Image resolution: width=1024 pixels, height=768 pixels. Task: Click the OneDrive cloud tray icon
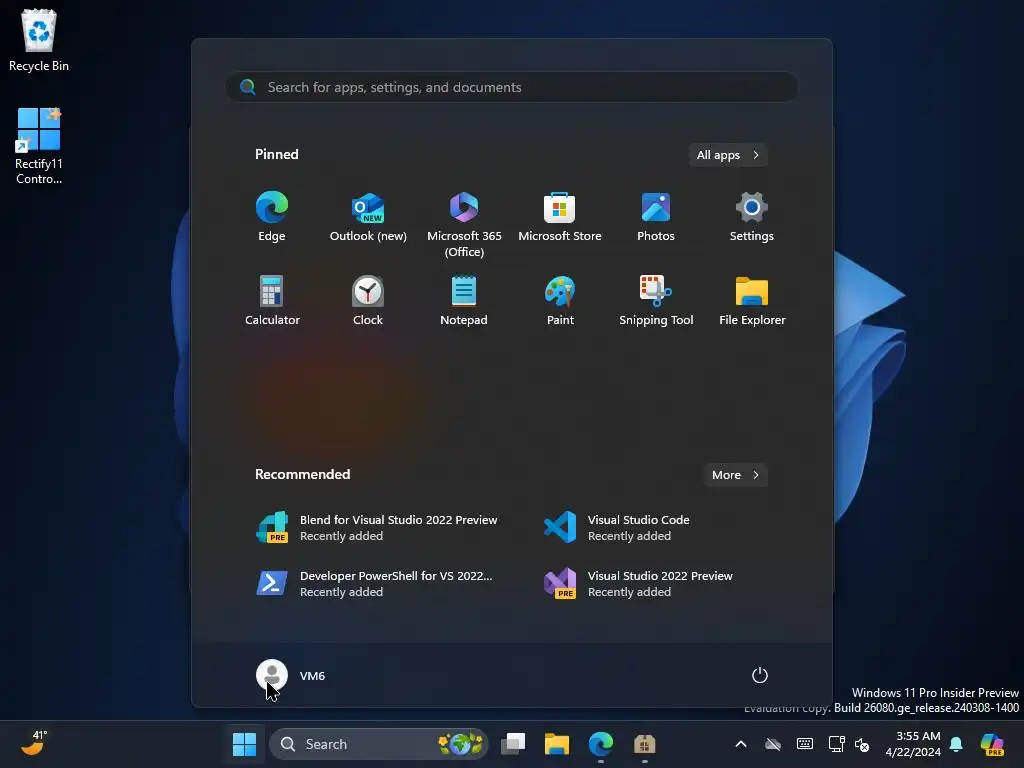click(x=773, y=744)
